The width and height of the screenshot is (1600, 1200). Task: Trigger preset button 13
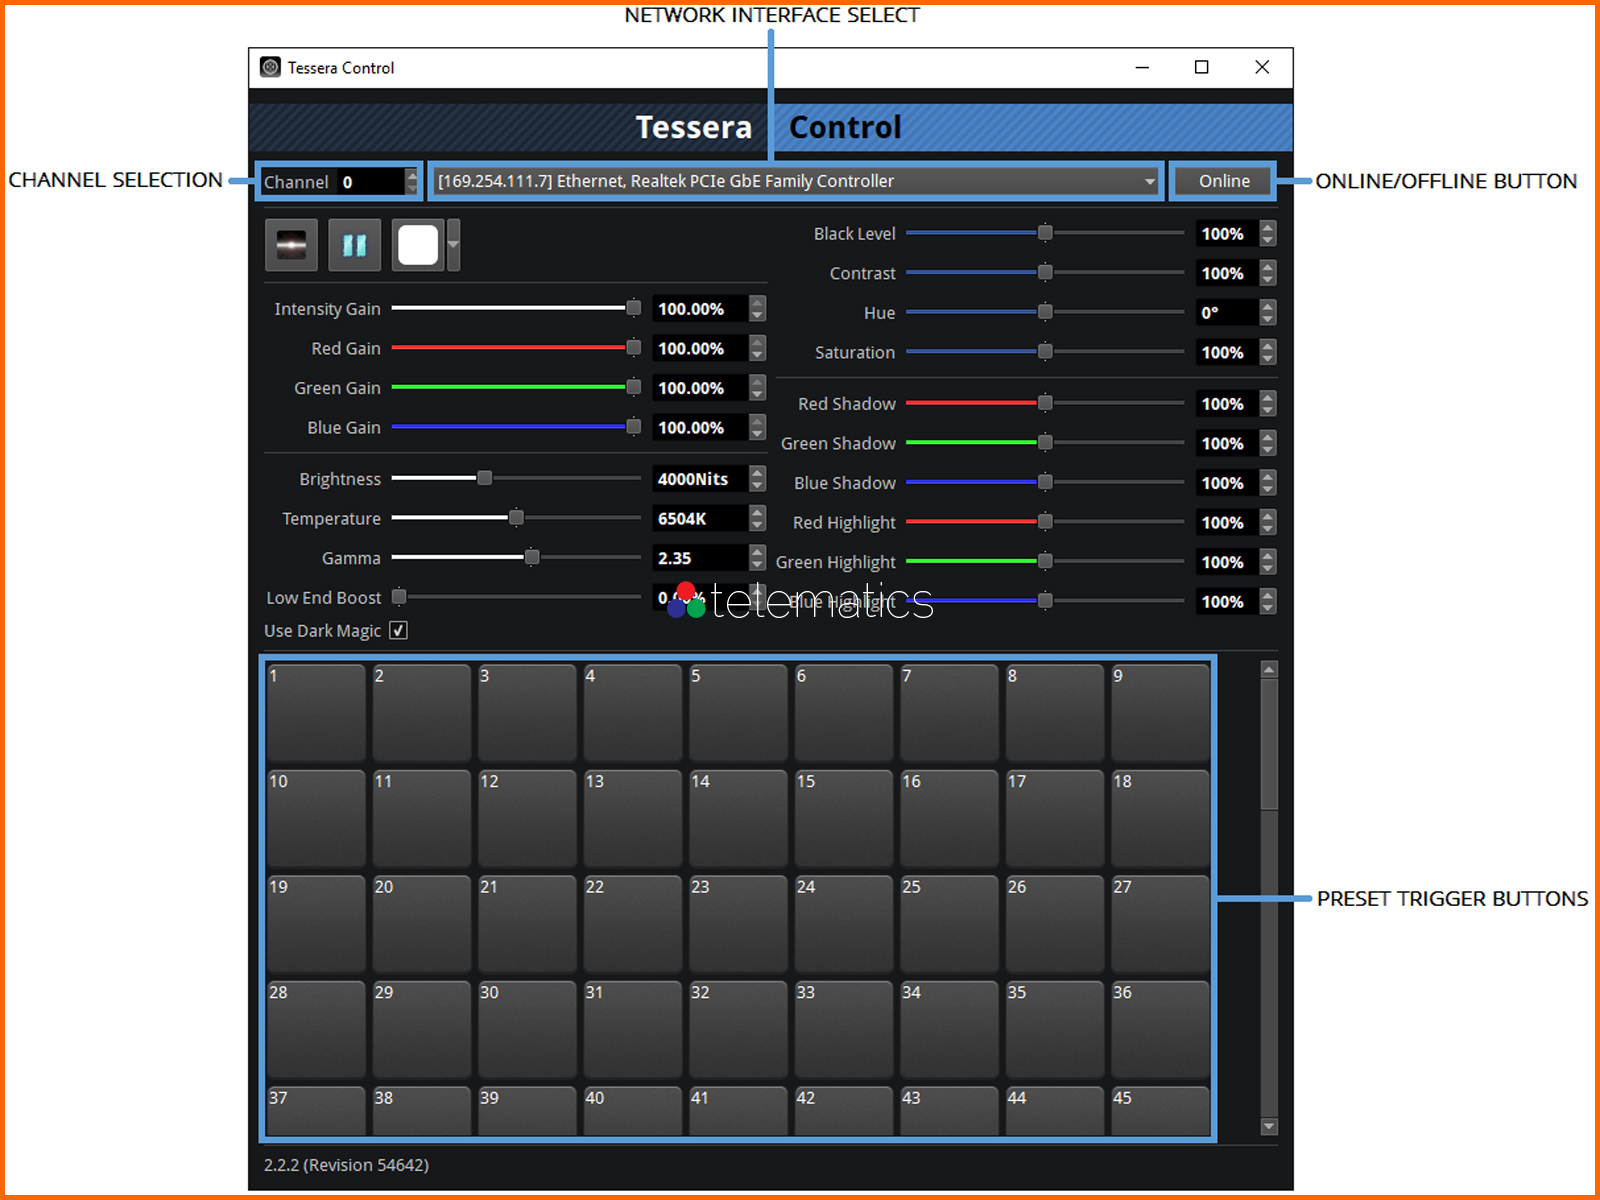coord(632,818)
